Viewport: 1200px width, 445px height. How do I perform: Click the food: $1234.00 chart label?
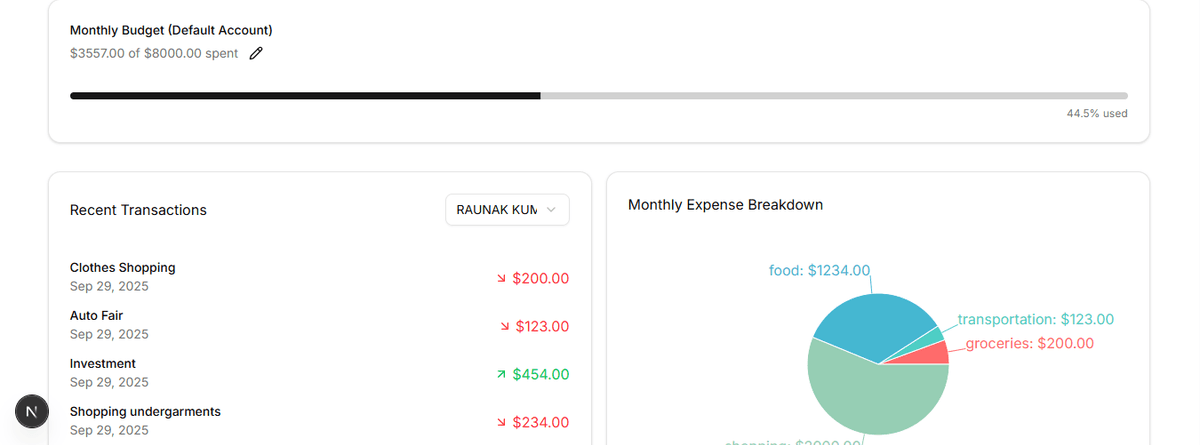tap(819, 271)
